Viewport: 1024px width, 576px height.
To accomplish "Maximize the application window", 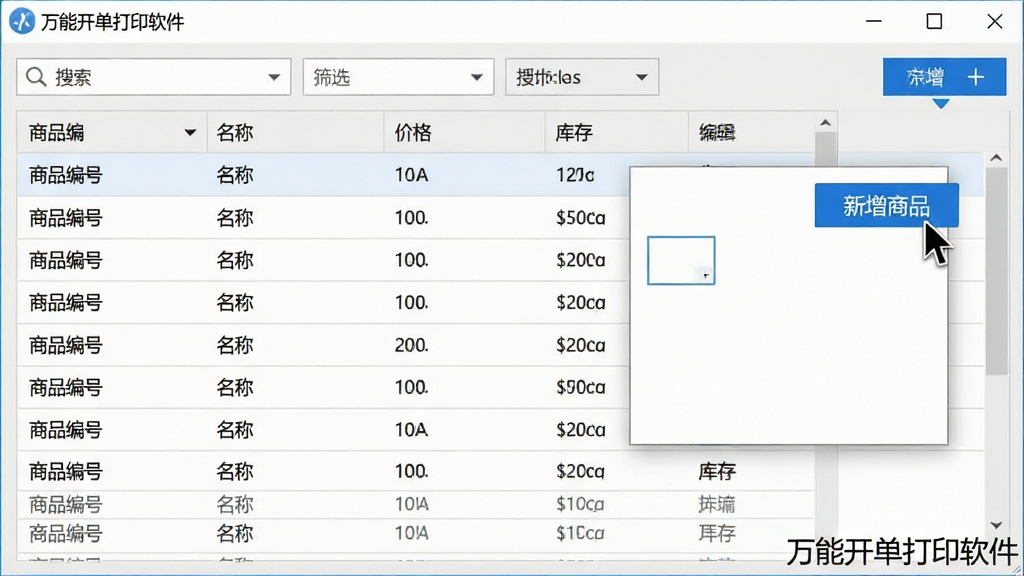I will pos(935,22).
